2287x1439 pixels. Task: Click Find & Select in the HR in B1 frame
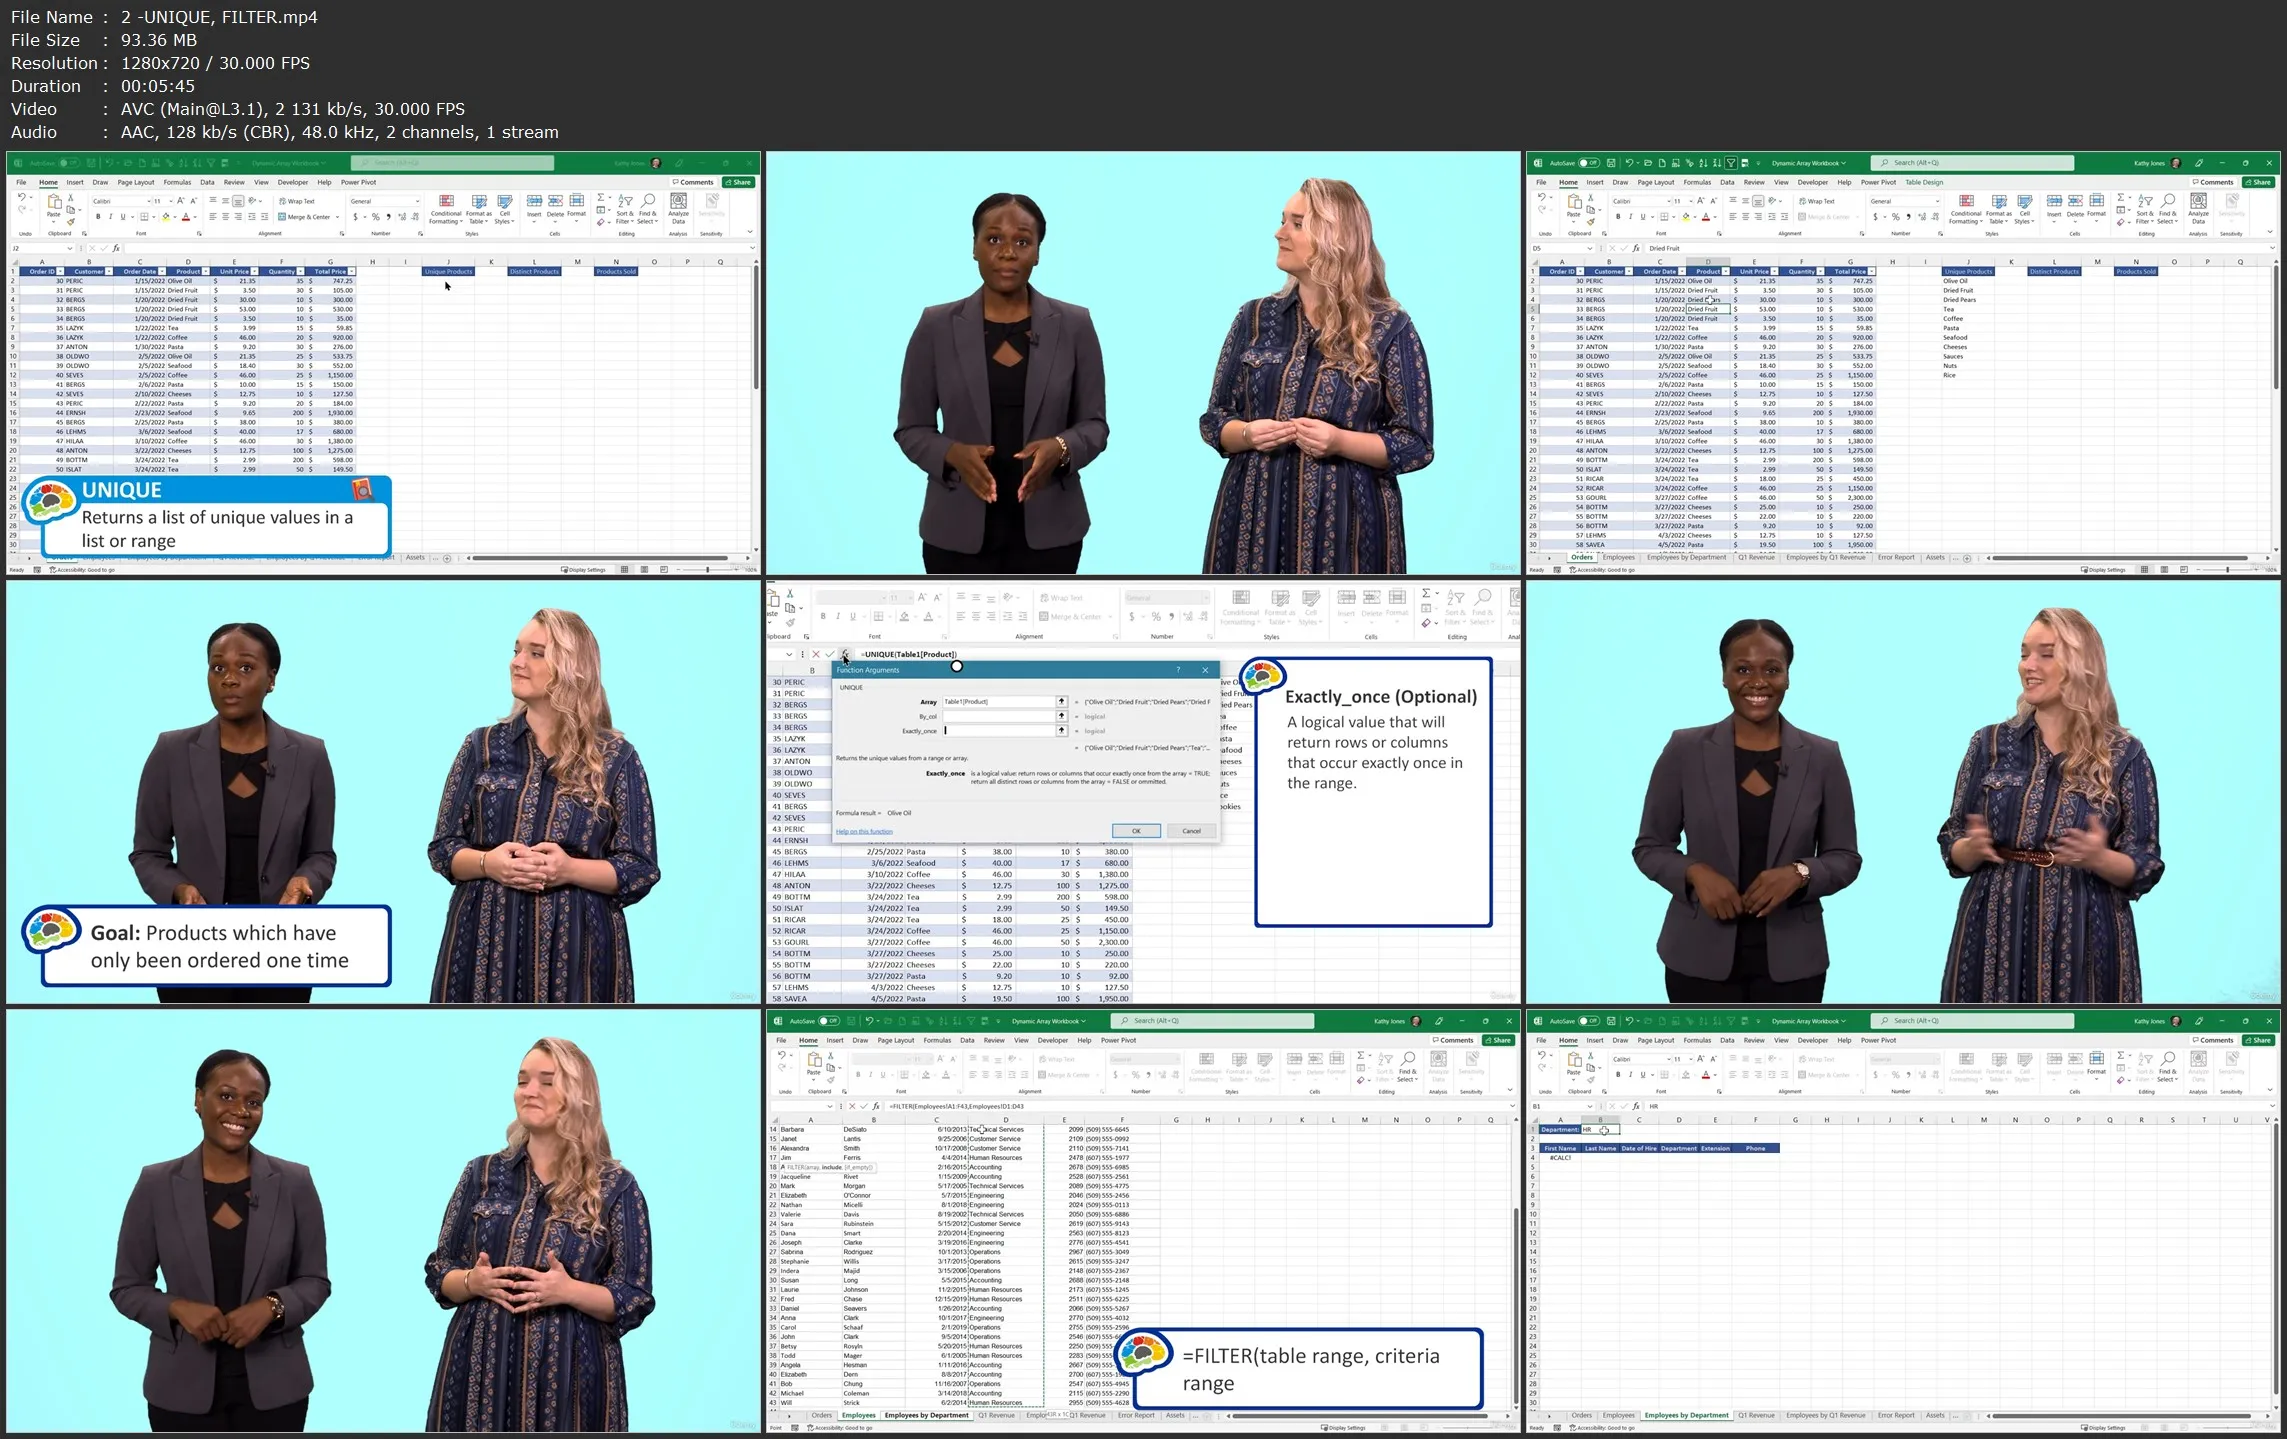[2167, 1067]
